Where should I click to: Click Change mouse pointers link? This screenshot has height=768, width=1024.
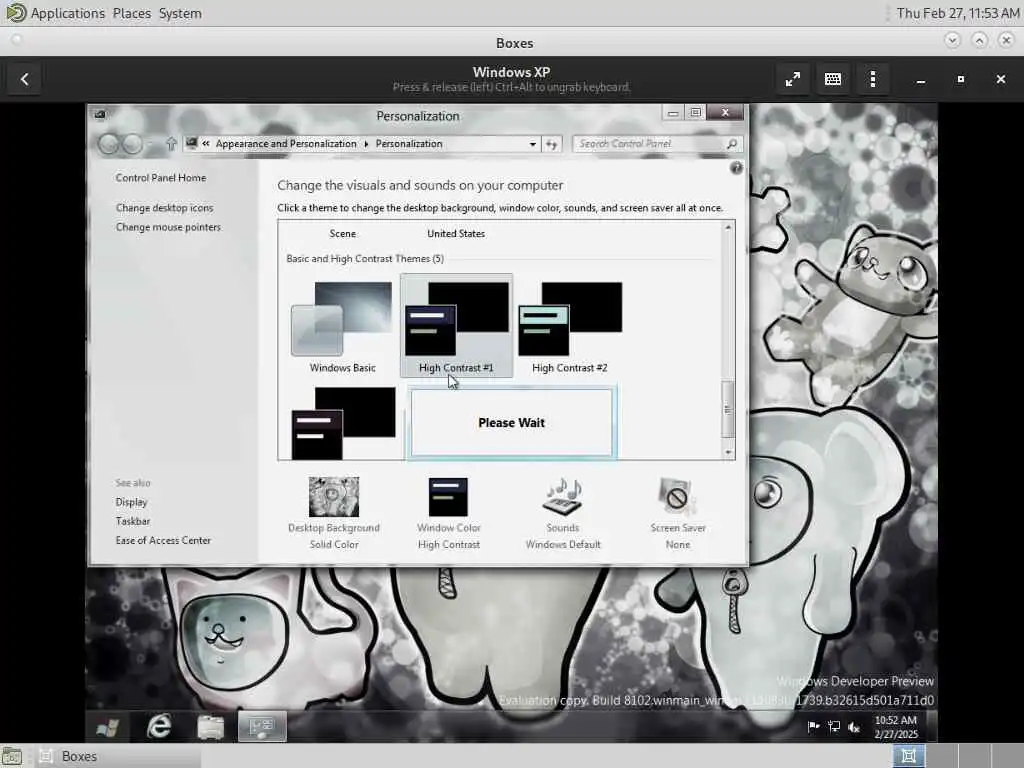point(168,227)
